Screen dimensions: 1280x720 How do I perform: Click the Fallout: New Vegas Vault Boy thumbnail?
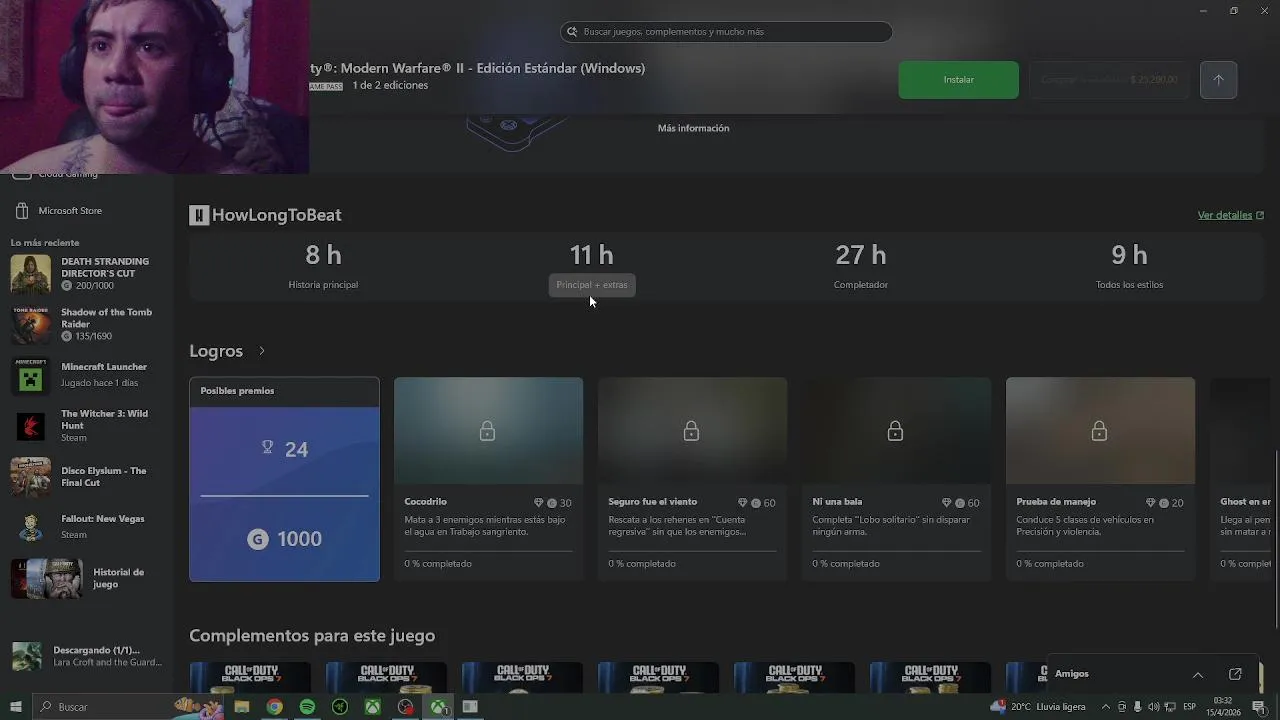(x=30, y=527)
